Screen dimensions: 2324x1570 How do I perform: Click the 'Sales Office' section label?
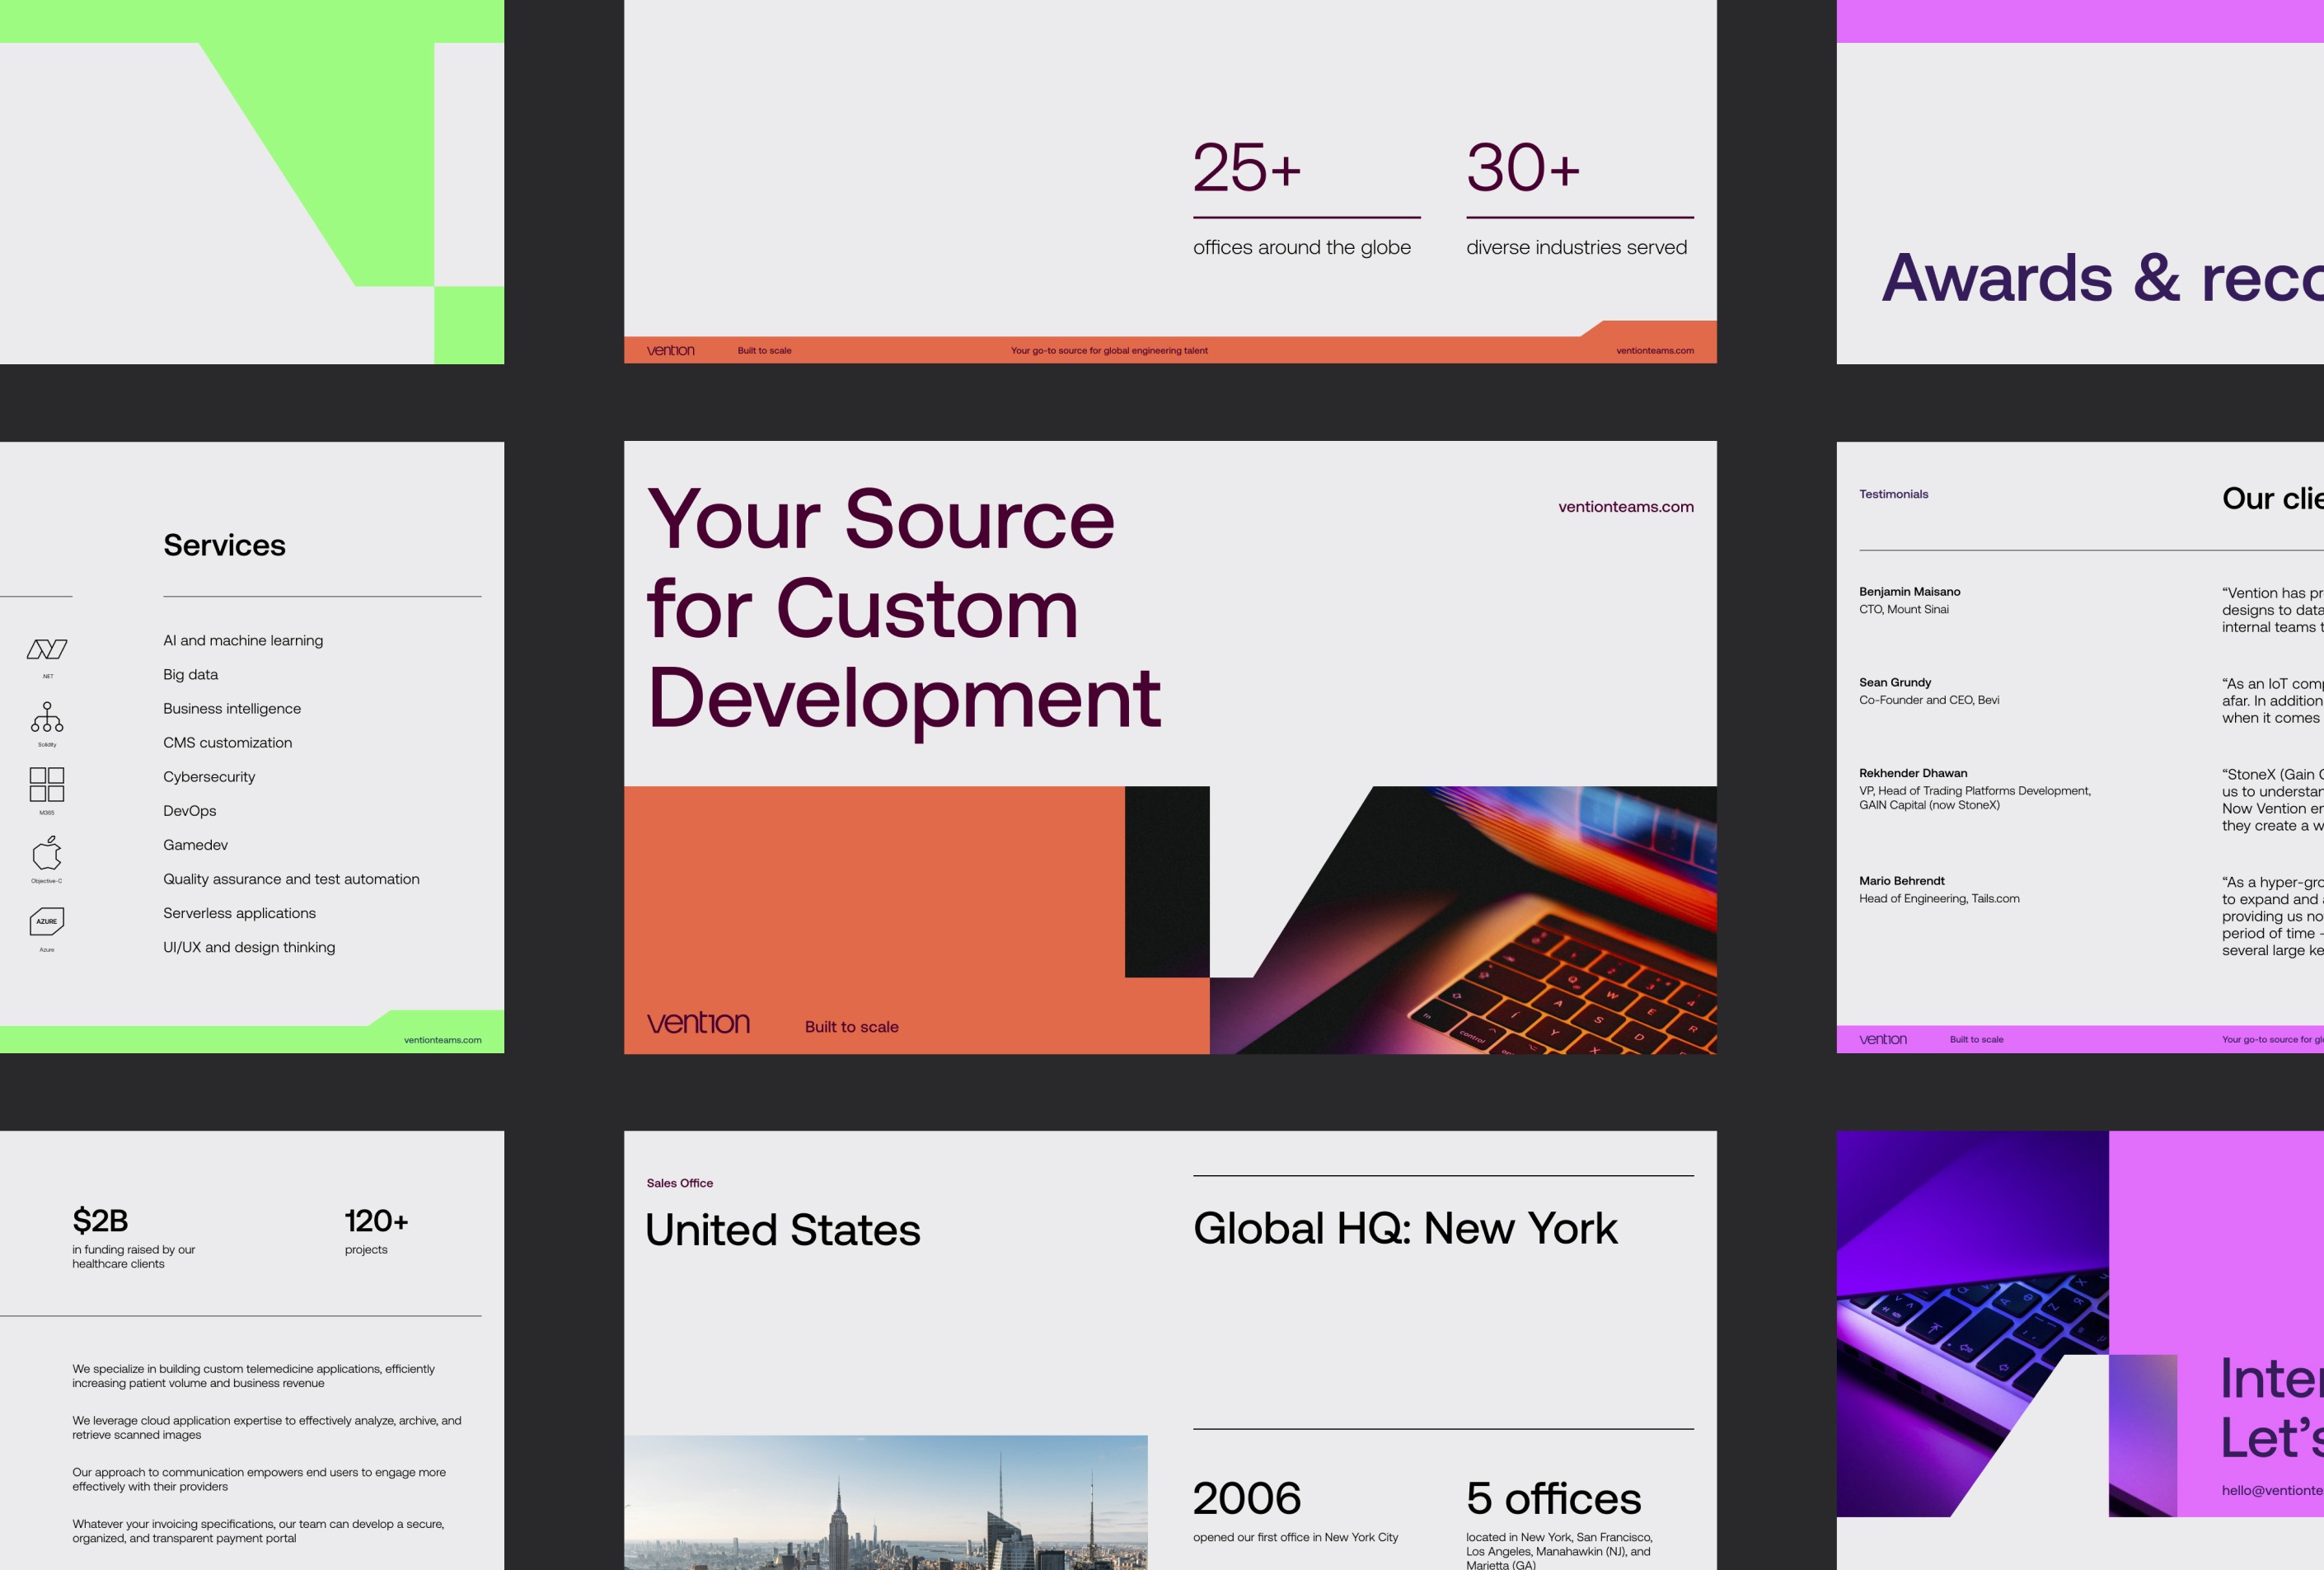point(679,1183)
